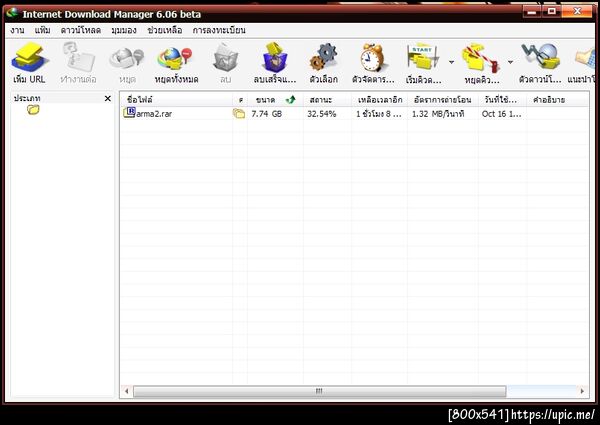Open the ดาวน์โหลด (Downloads) menu

(81, 30)
